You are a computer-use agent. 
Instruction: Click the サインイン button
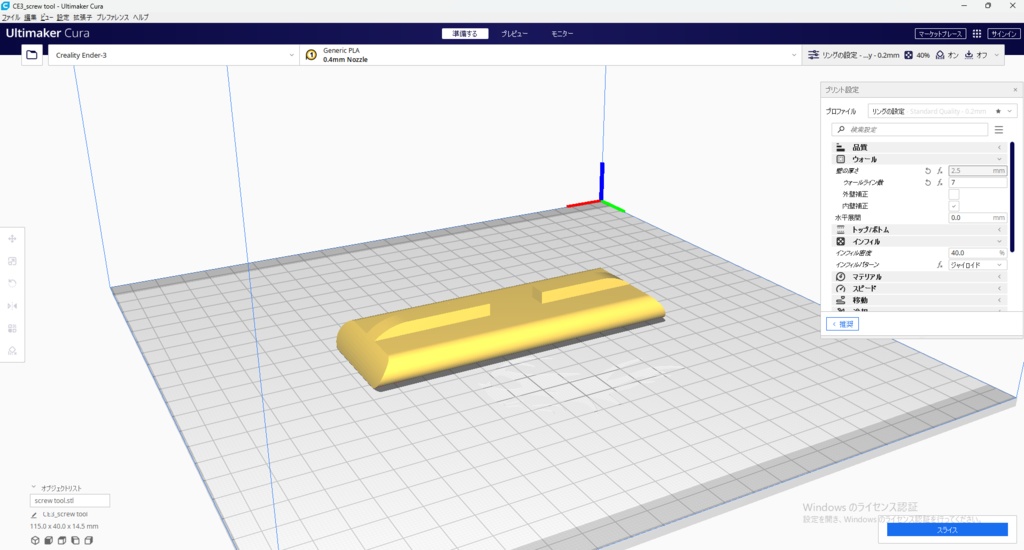pos(1004,33)
